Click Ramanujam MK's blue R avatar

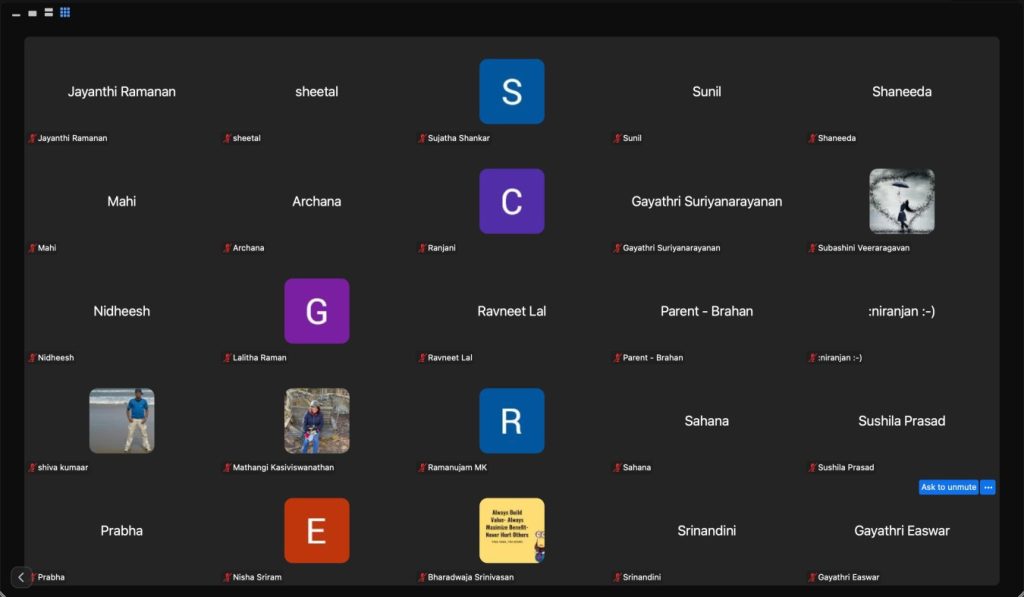[x=511, y=421]
